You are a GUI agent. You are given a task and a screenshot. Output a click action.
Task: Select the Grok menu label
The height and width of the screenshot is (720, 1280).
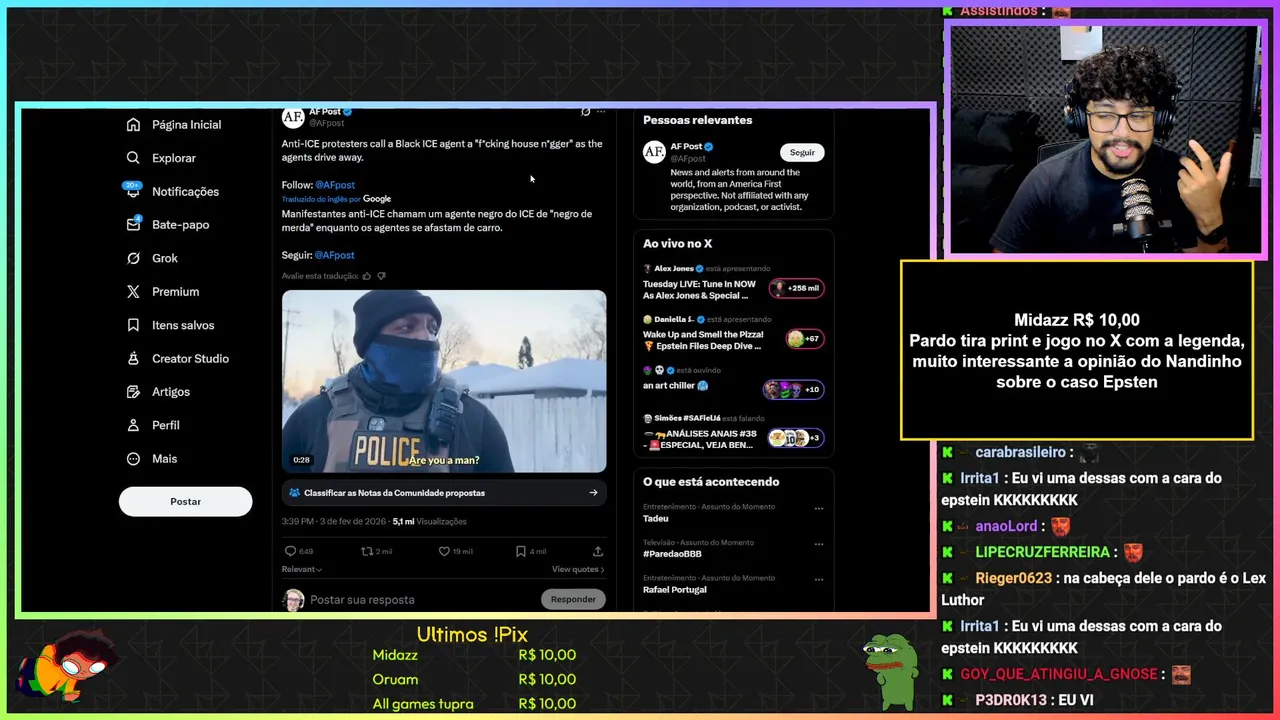click(165, 258)
